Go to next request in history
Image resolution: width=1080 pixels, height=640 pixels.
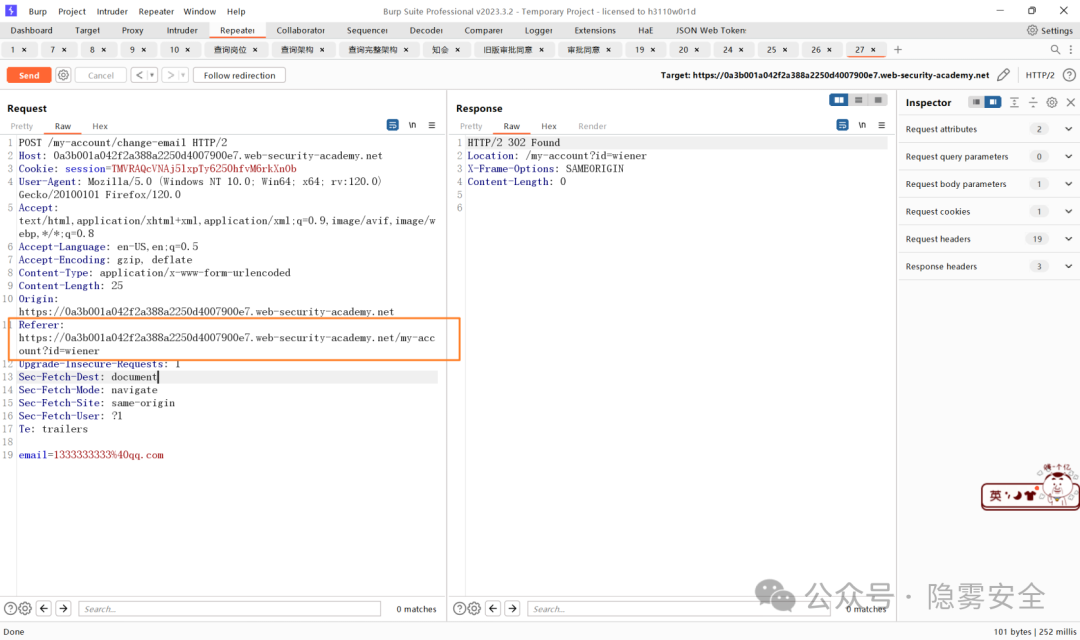(x=170, y=75)
